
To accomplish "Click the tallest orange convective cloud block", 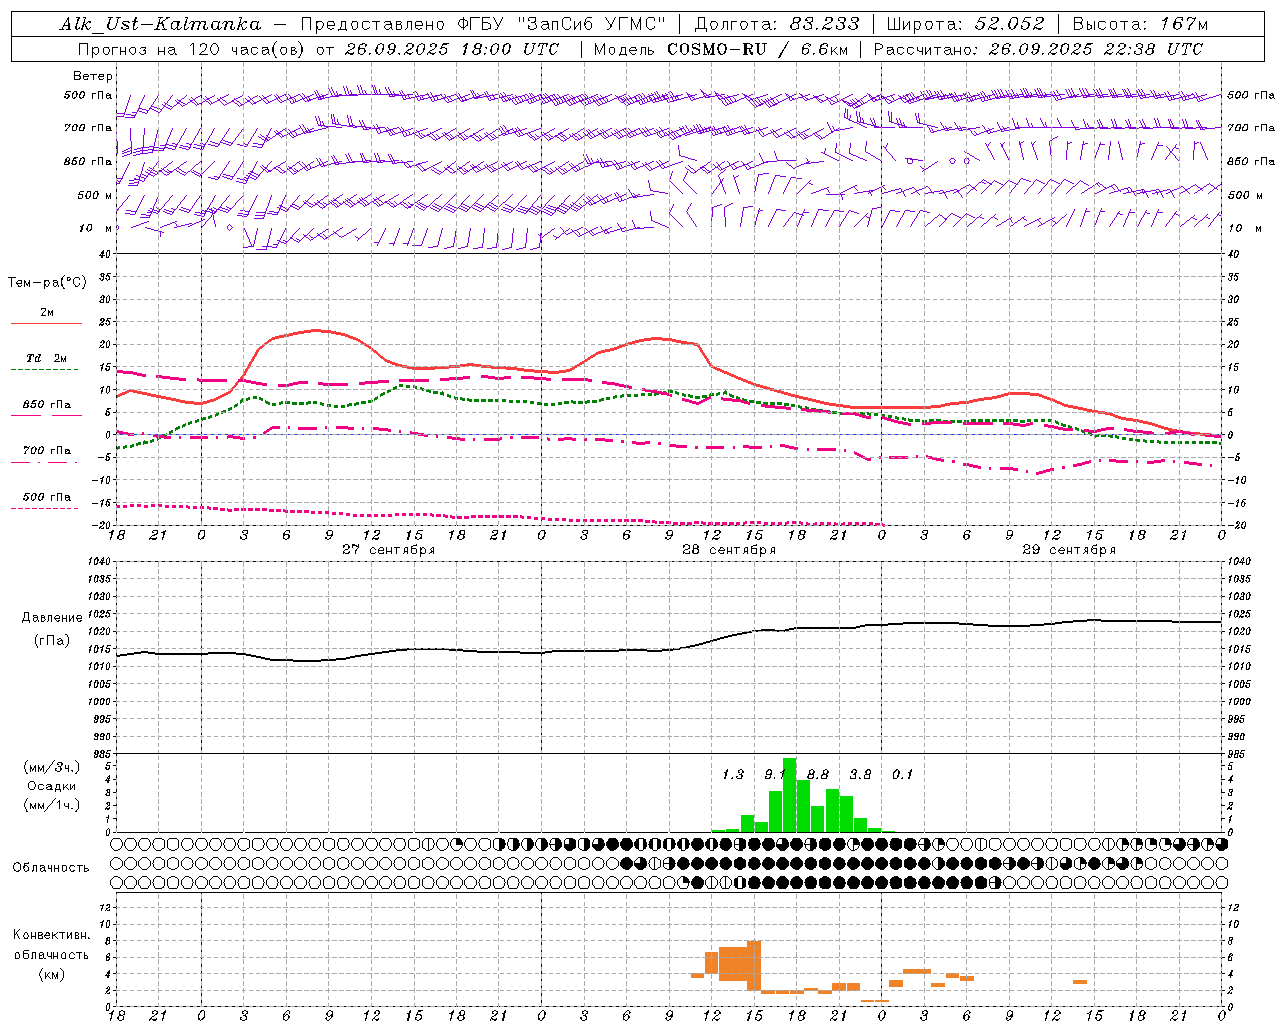I will coord(754,965).
